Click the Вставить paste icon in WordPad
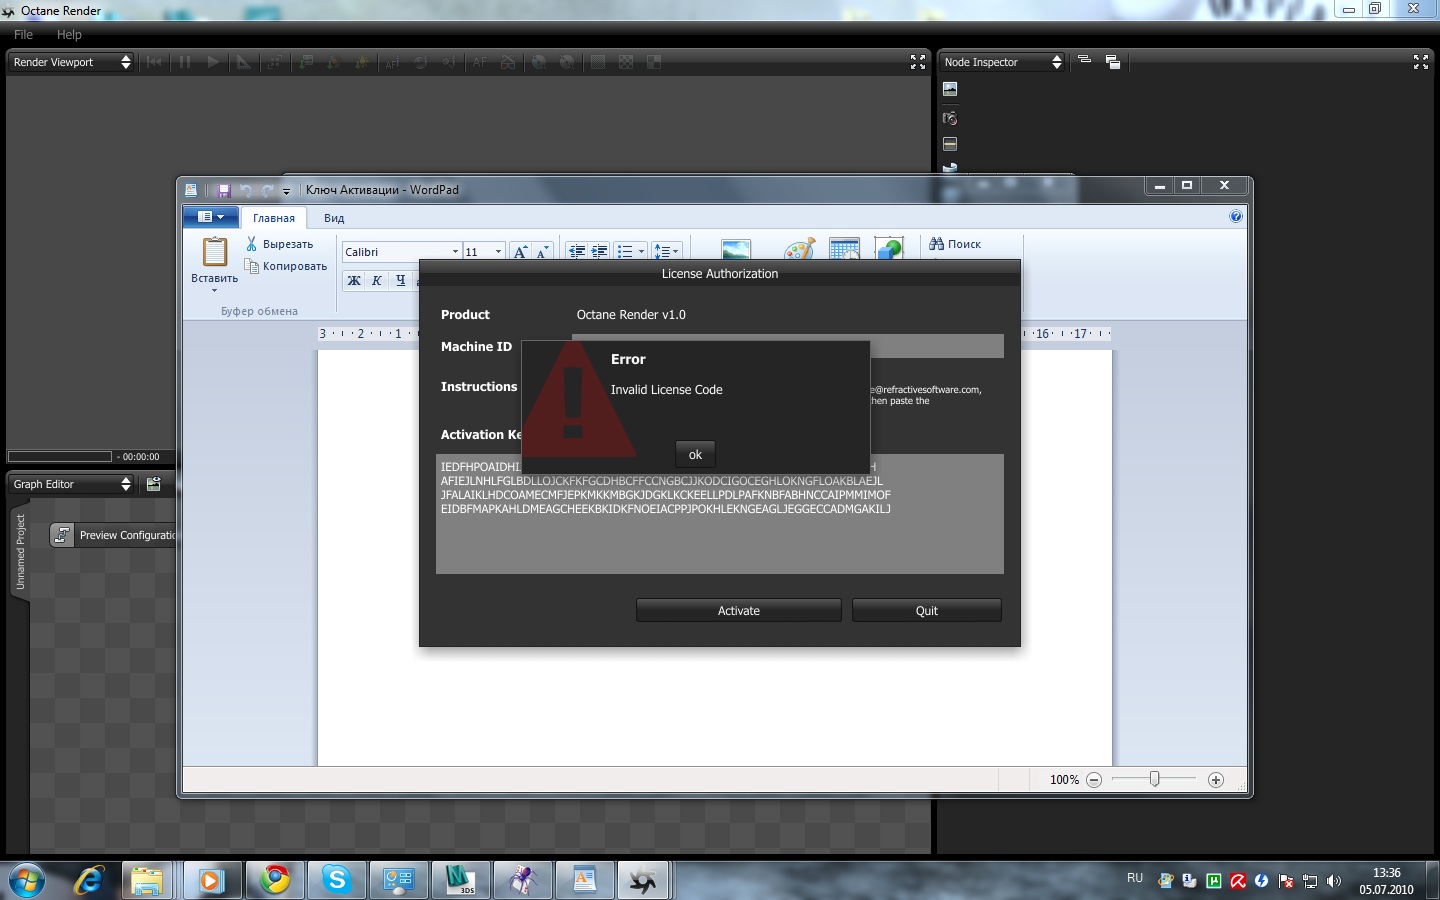Image resolution: width=1440 pixels, height=900 pixels. click(x=214, y=252)
